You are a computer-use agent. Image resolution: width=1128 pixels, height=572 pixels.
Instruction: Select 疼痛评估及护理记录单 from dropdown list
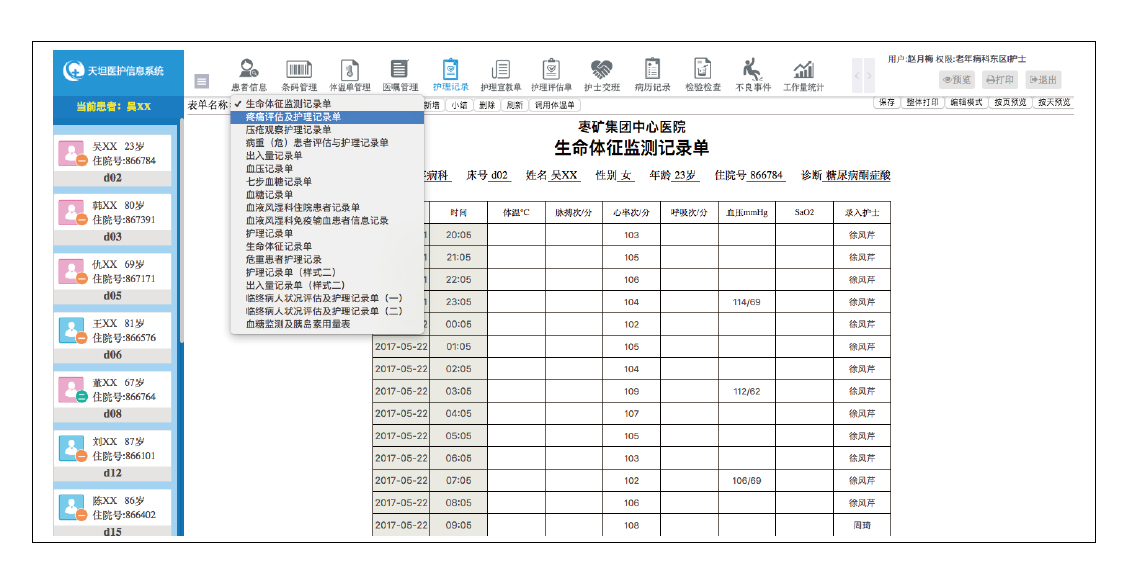pyautogui.click(x=293, y=117)
